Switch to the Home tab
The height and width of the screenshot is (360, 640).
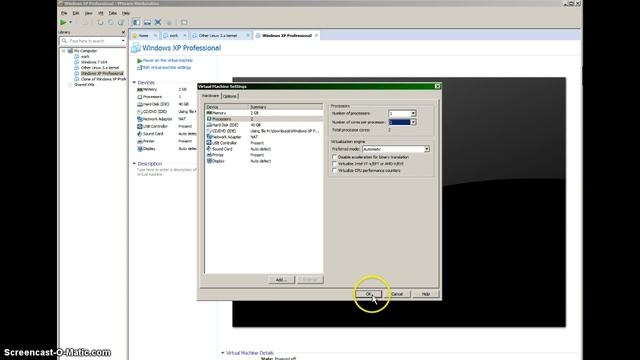tap(143, 36)
